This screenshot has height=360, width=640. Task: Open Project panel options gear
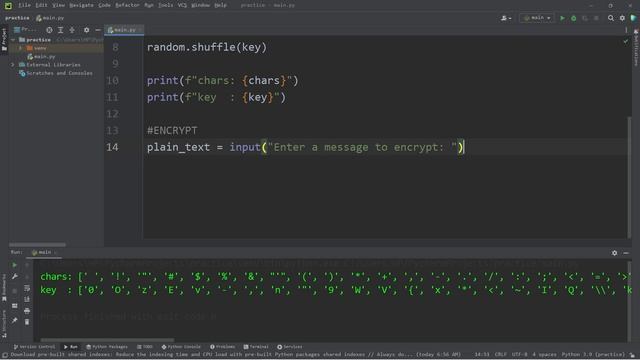point(86,30)
